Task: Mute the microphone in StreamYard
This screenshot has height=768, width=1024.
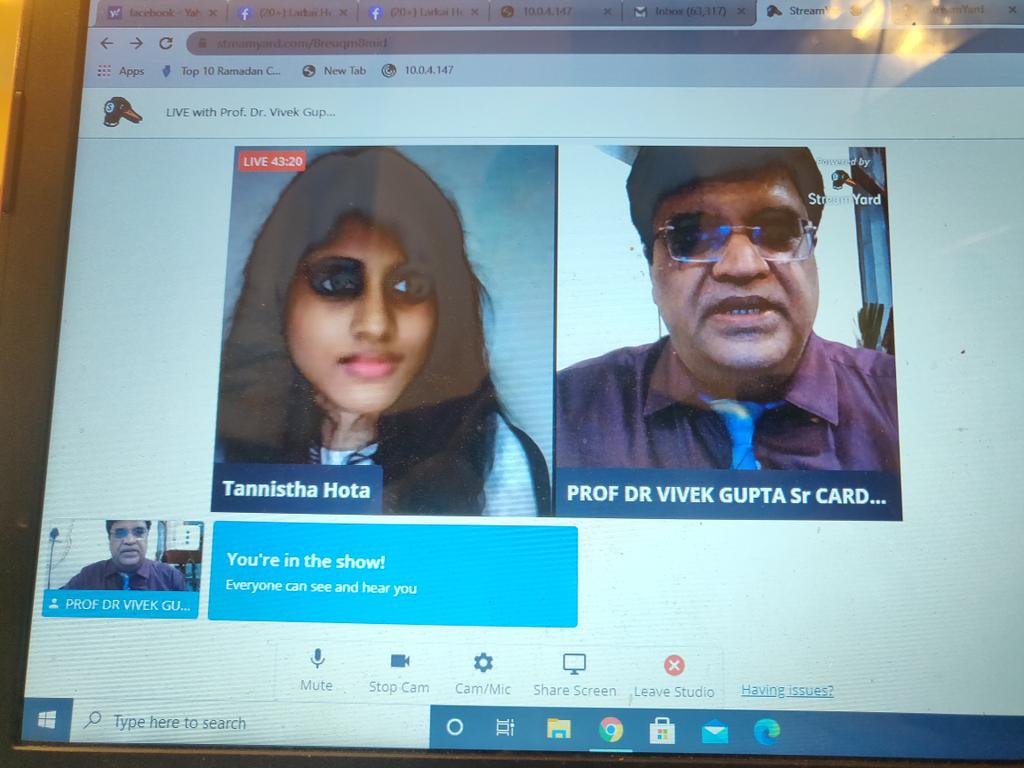Action: (317, 669)
